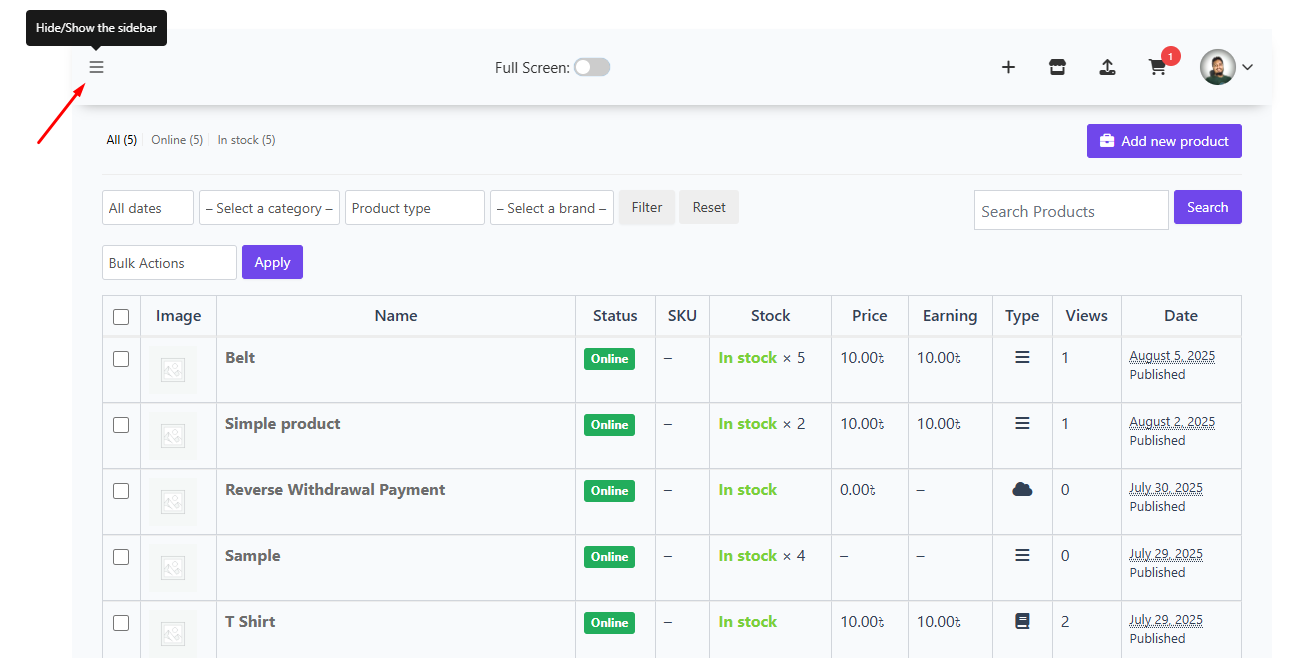Open the Belt product link

(240, 357)
